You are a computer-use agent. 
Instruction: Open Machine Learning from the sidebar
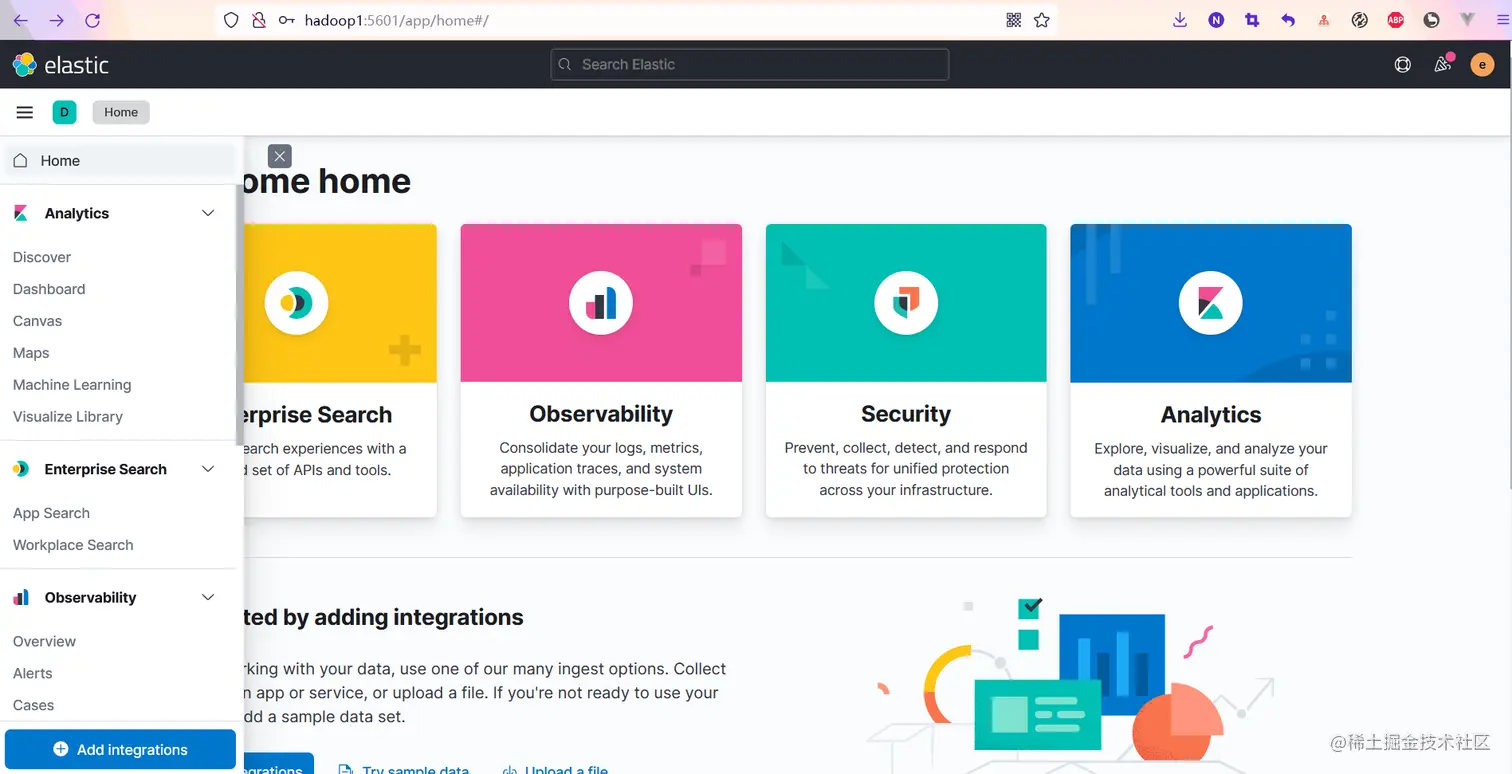pyautogui.click(x=72, y=385)
